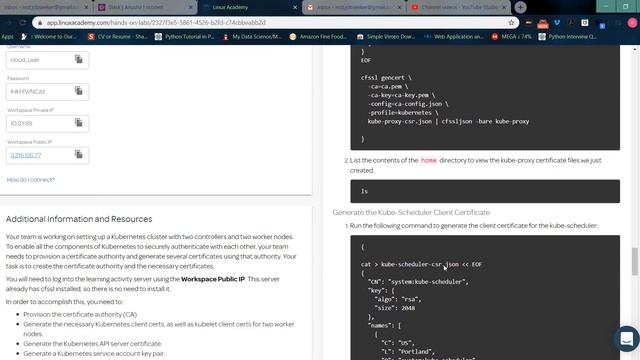Click the Additional Information and Resources heading
This screenshot has width=640, height=360.
point(79,219)
